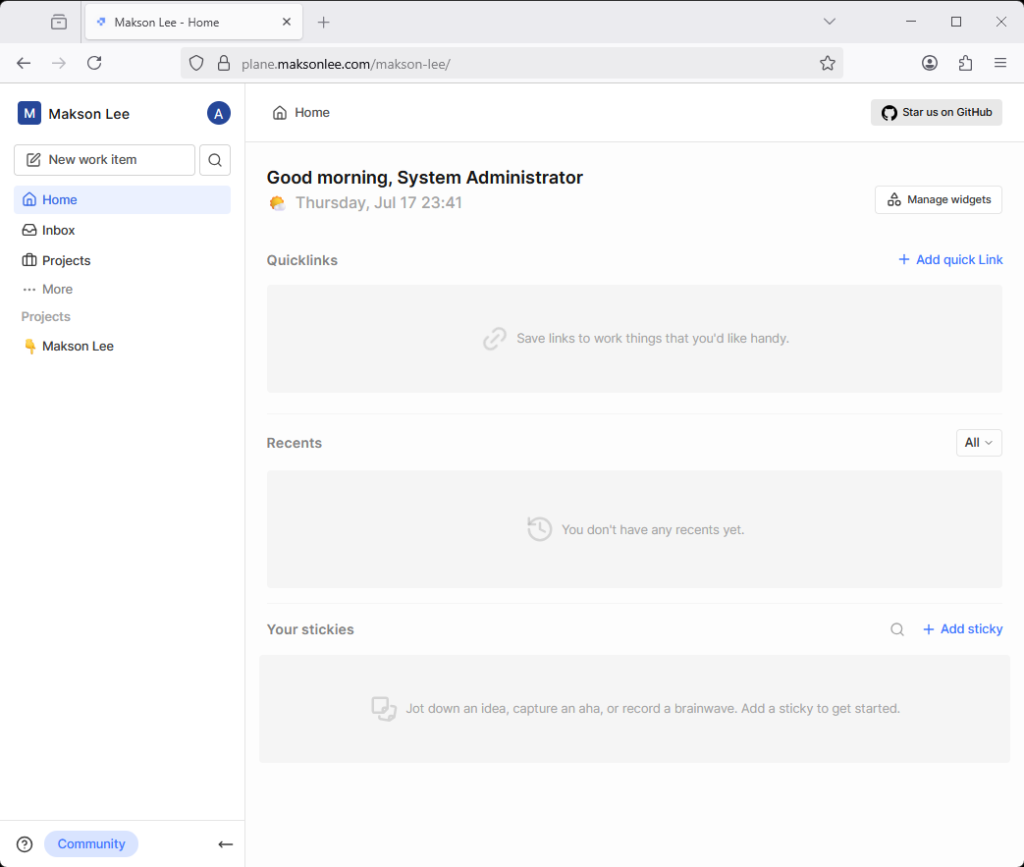Create a New work item

104,160
